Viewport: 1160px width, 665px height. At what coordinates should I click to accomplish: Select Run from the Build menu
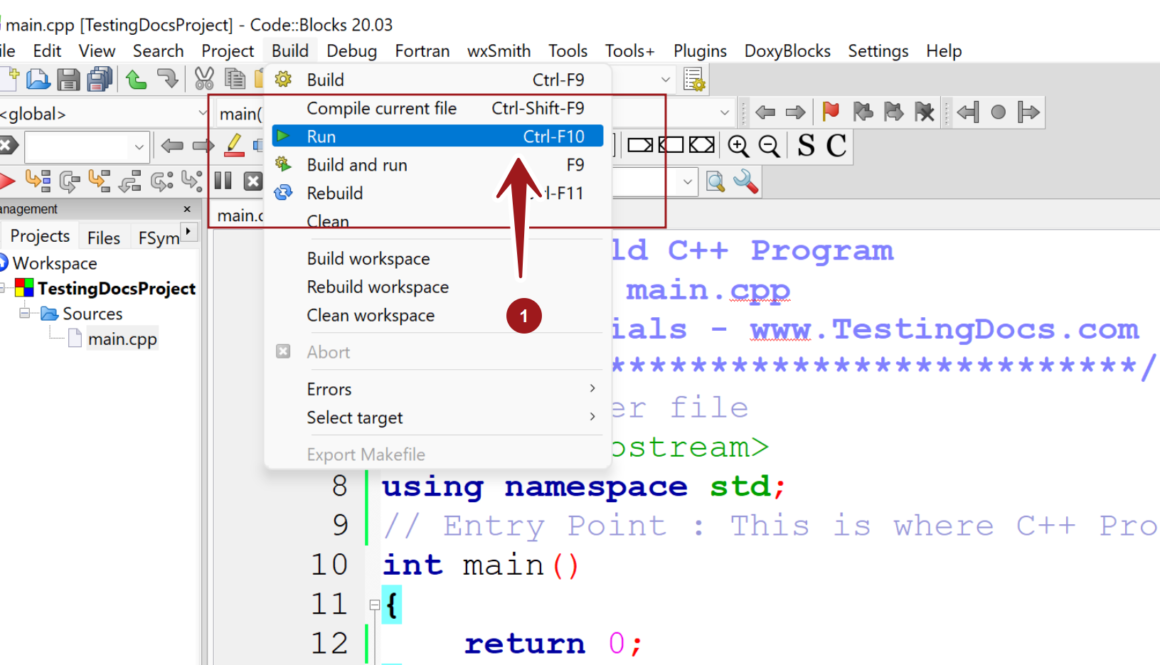(437, 136)
